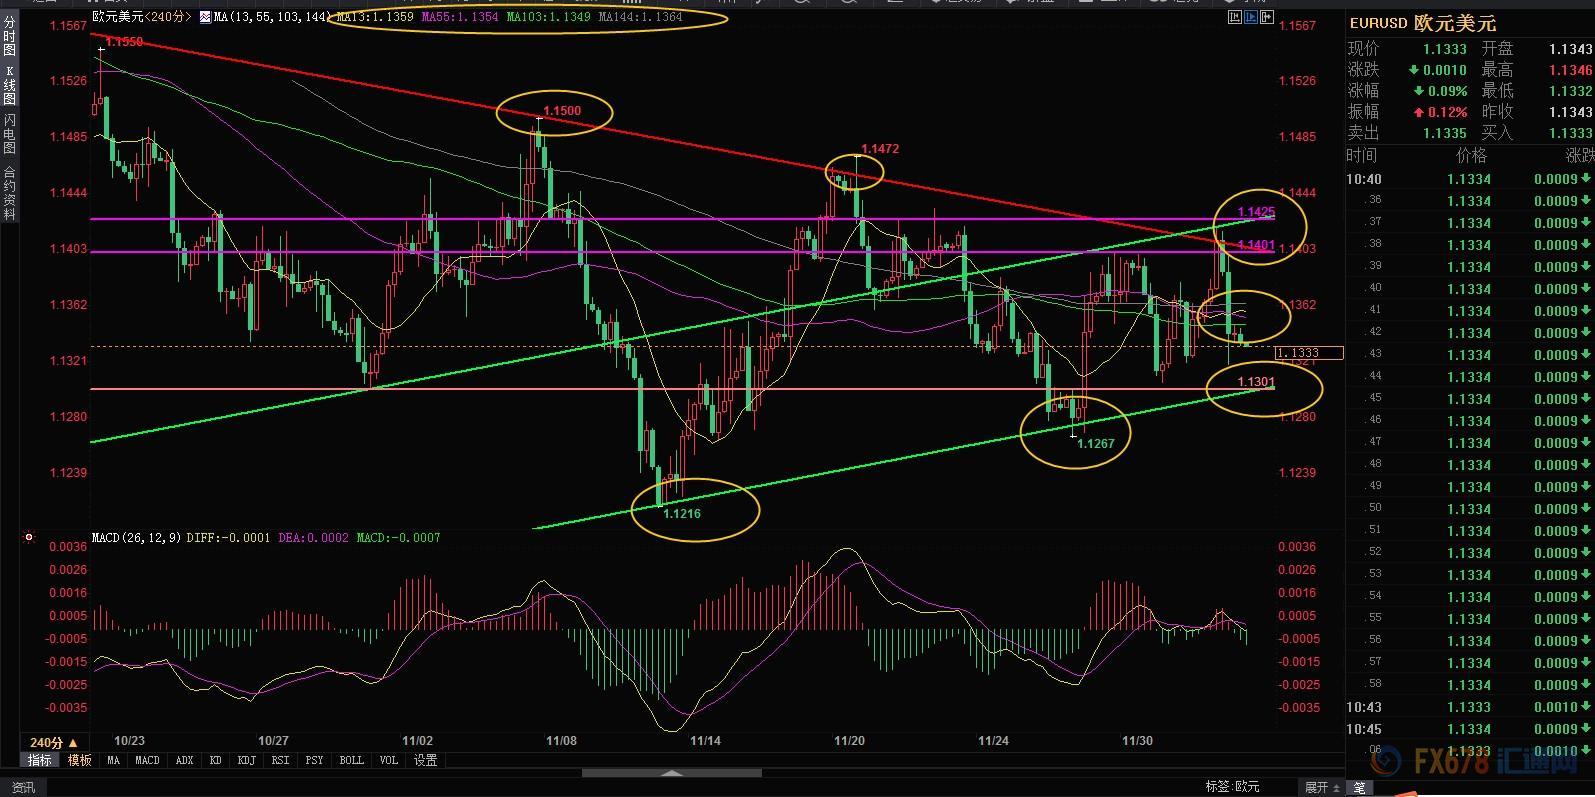The width and height of the screenshot is (1595, 797).
Task: Toggle the RSI indicator
Action: tap(280, 760)
